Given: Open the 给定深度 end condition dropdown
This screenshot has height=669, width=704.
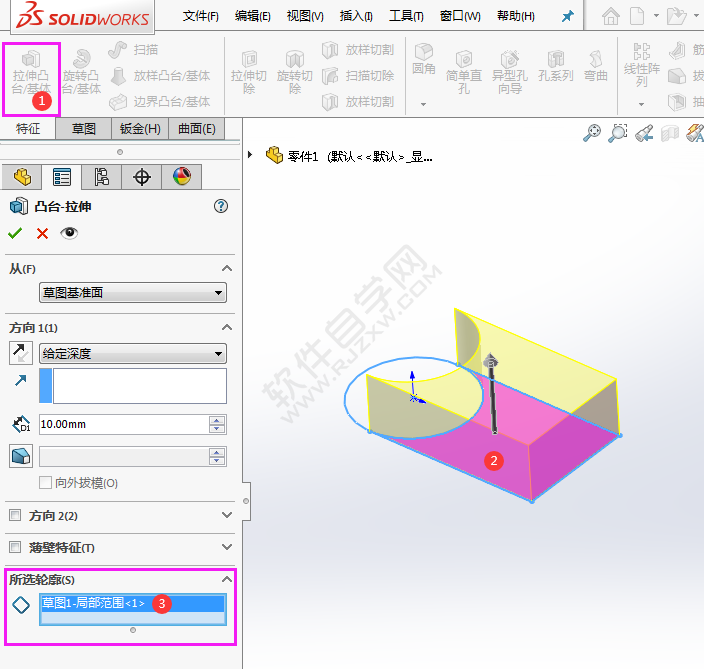Looking at the screenshot, I should click(133, 354).
